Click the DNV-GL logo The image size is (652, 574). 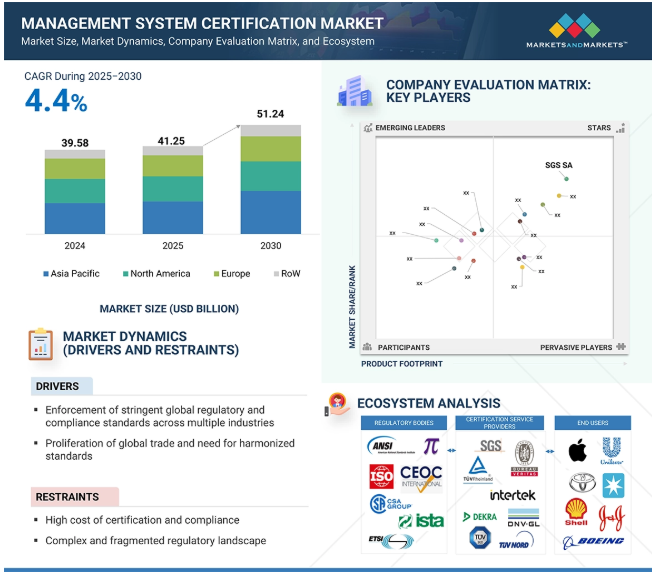(524, 517)
